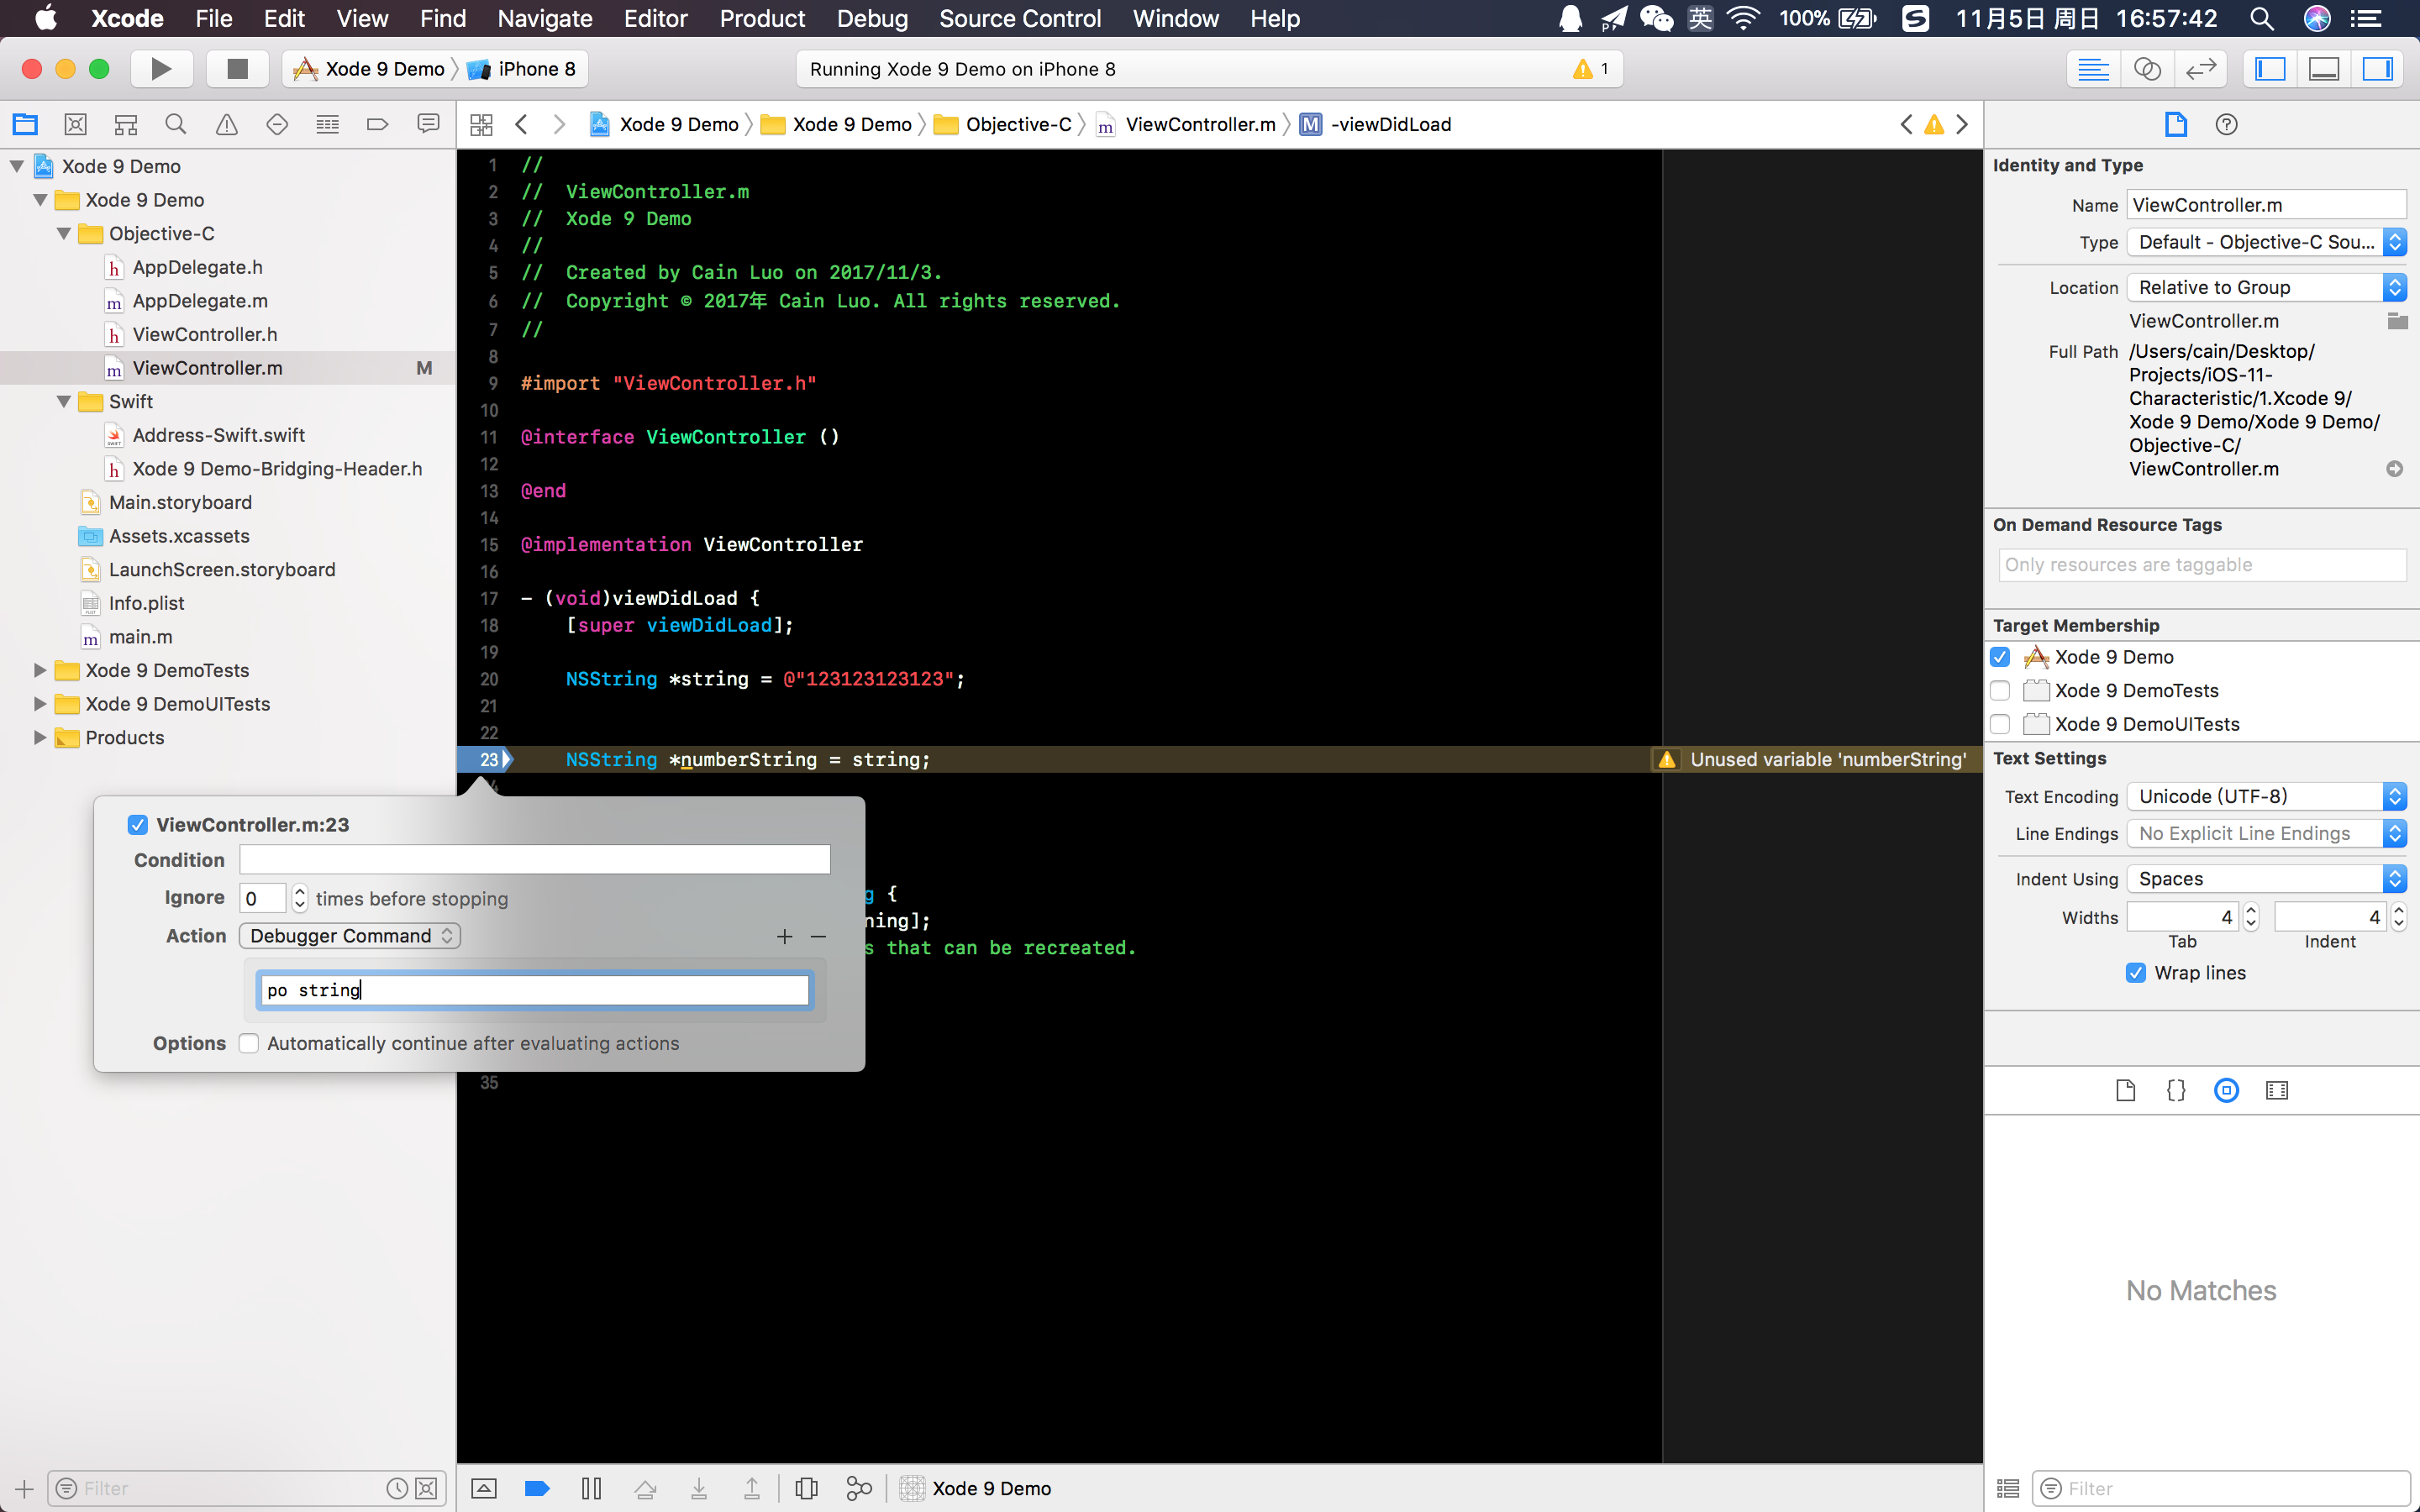The height and width of the screenshot is (1512, 2420).
Task: Open the Source Control menu
Action: [1019, 18]
